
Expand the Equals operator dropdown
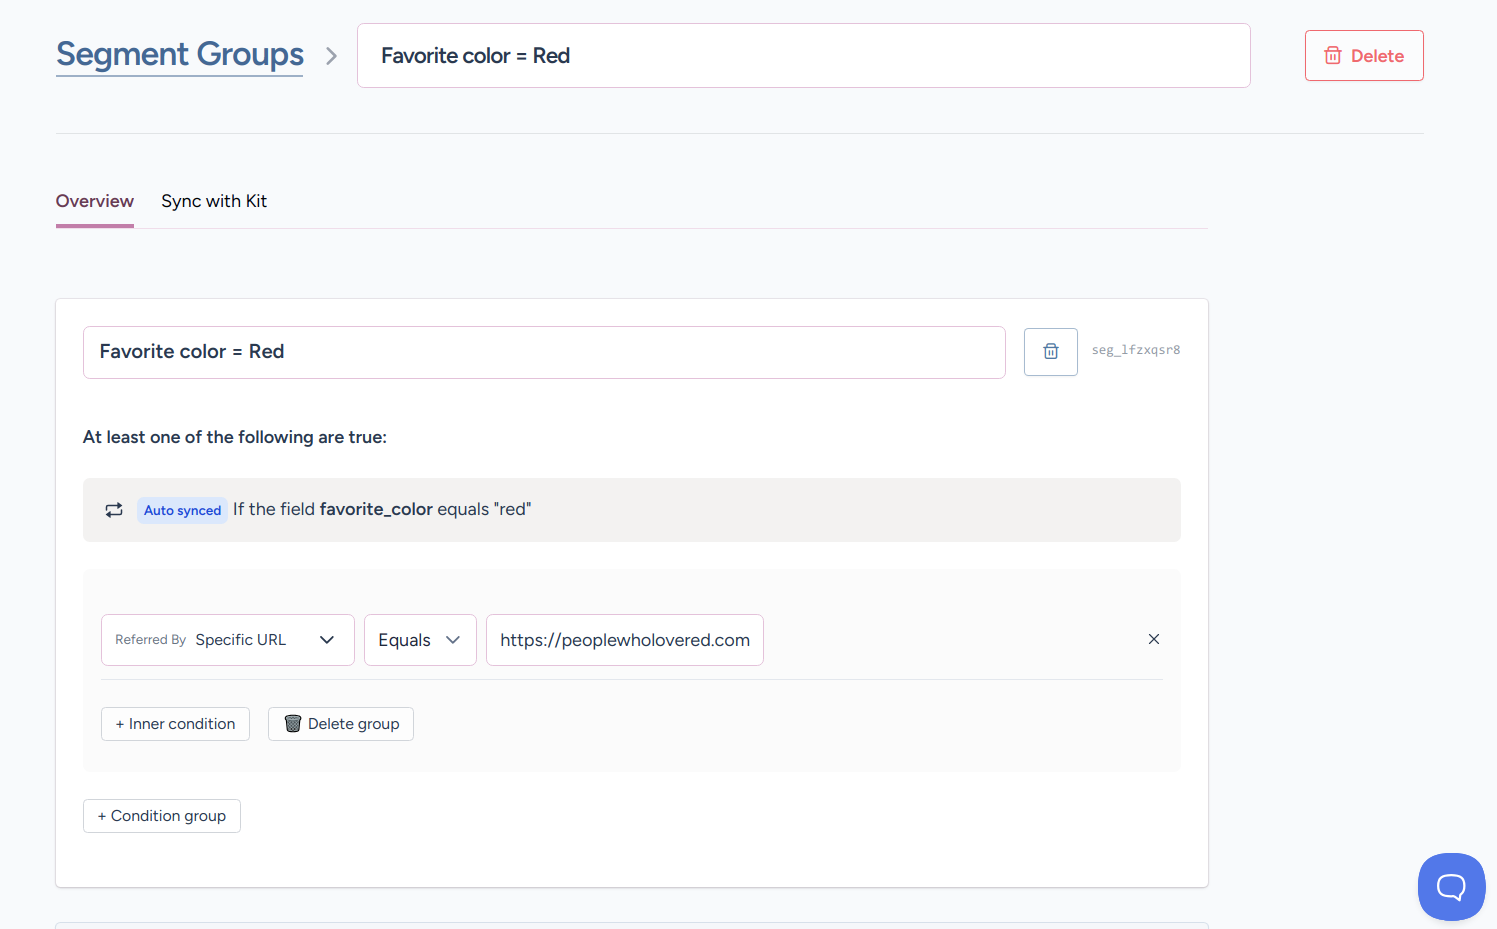click(x=419, y=640)
